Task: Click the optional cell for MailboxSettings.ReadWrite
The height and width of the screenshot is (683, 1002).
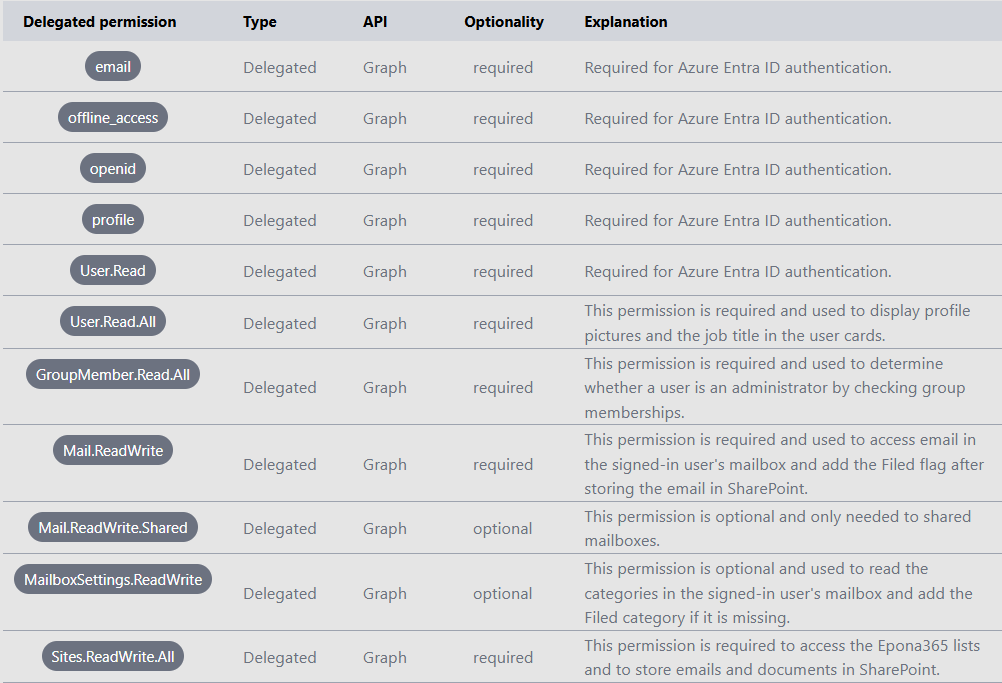Action: tap(503, 594)
